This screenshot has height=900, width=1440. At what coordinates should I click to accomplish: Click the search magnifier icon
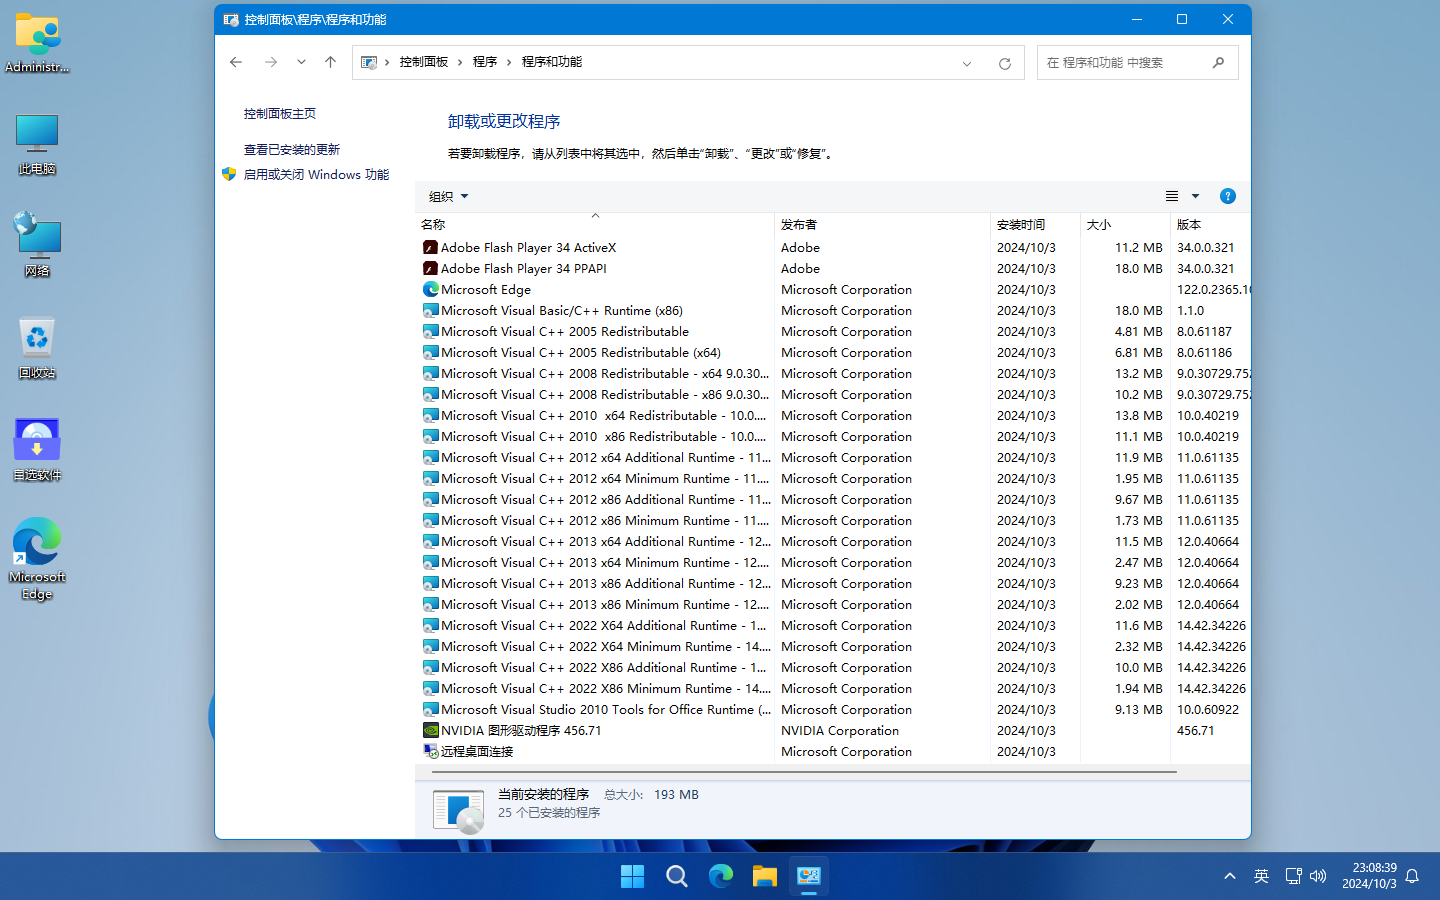click(1218, 62)
